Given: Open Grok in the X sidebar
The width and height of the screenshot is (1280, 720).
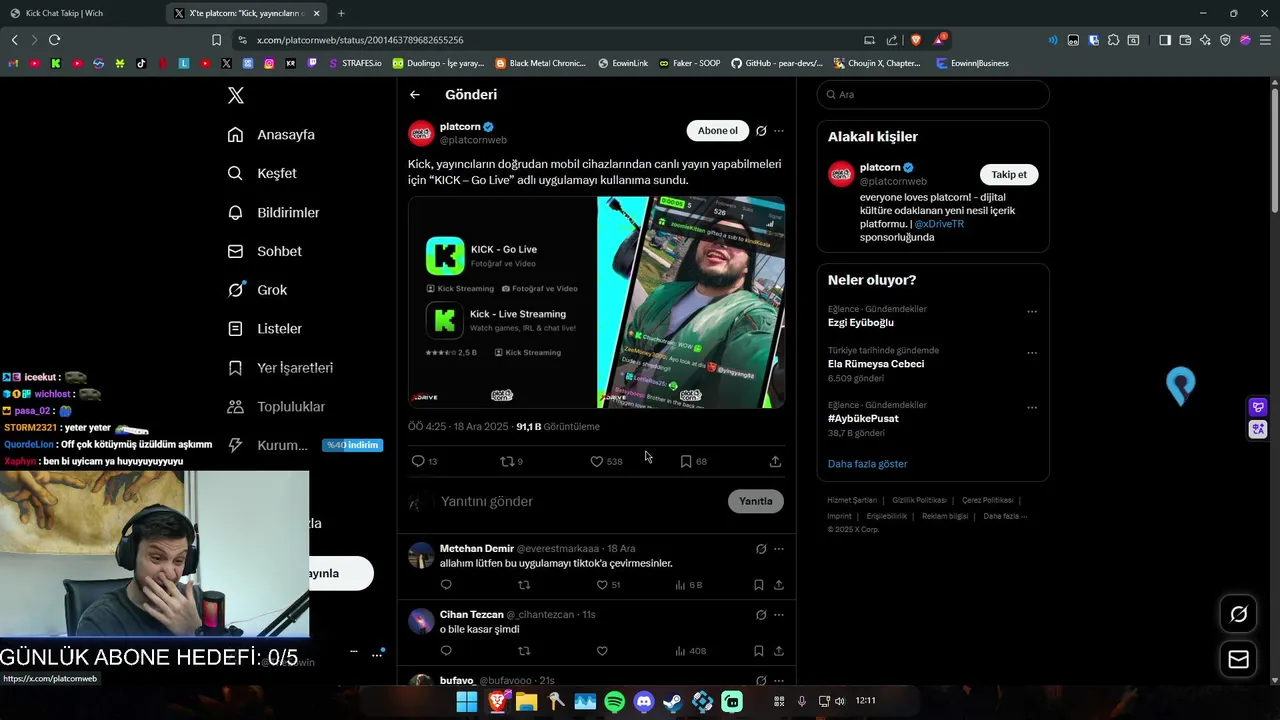Looking at the screenshot, I should click(257, 290).
